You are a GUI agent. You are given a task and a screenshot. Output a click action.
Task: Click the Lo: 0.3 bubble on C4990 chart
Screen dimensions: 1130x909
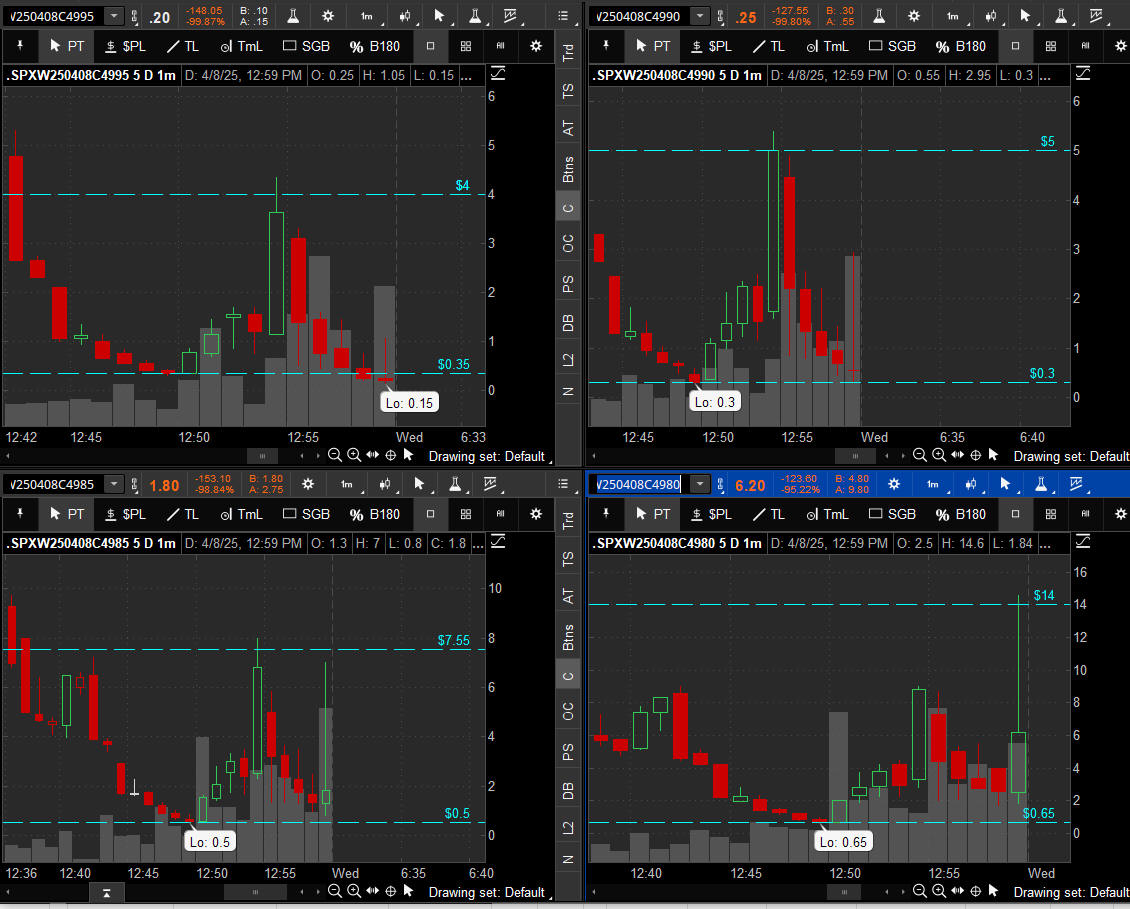point(714,402)
